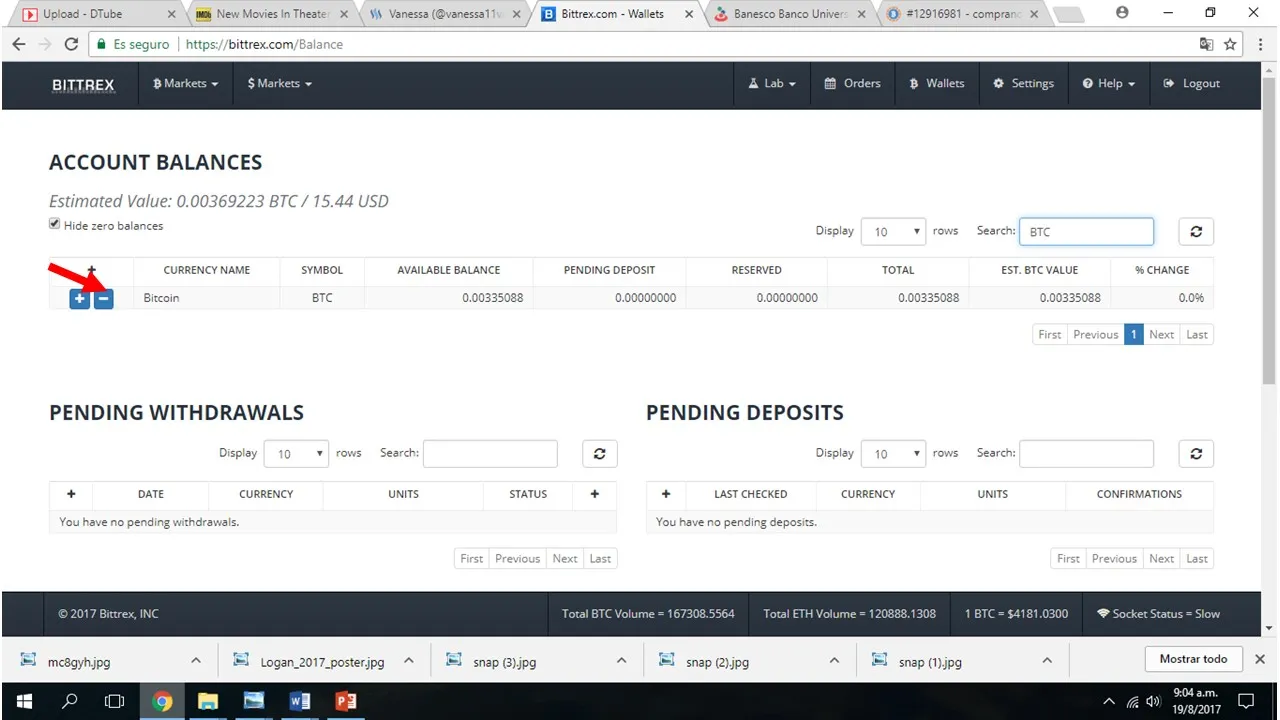Uncheck Hide zero balances
Screen dimensions: 1280x720
click(x=55, y=224)
